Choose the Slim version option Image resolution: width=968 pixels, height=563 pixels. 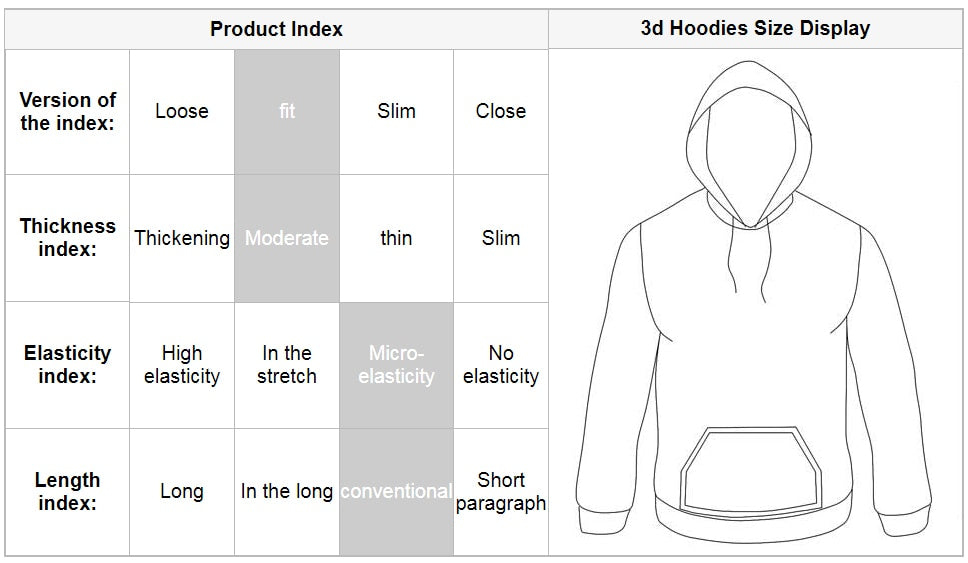point(396,112)
